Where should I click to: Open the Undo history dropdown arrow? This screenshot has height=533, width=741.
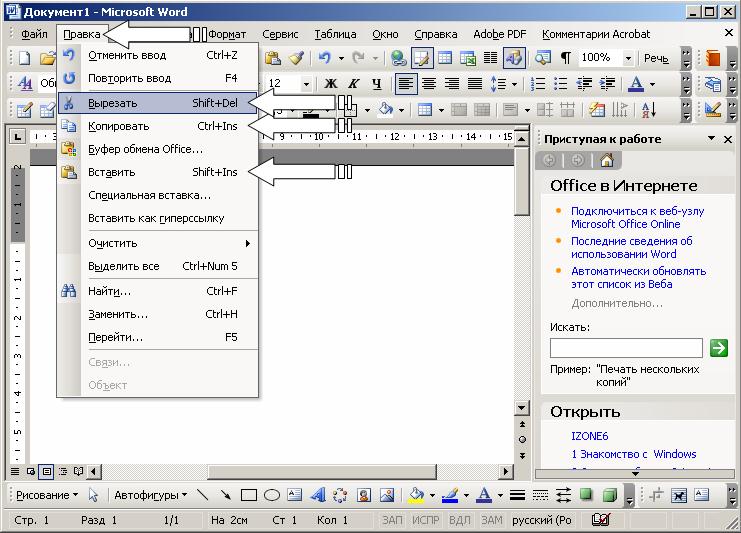click(x=341, y=59)
